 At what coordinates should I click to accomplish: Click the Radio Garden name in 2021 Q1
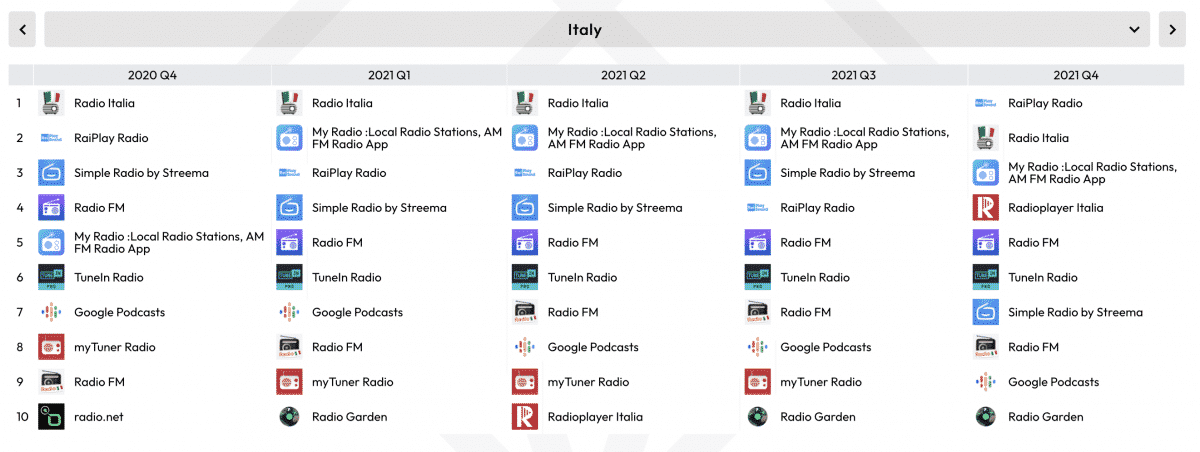click(x=349, y=417)
